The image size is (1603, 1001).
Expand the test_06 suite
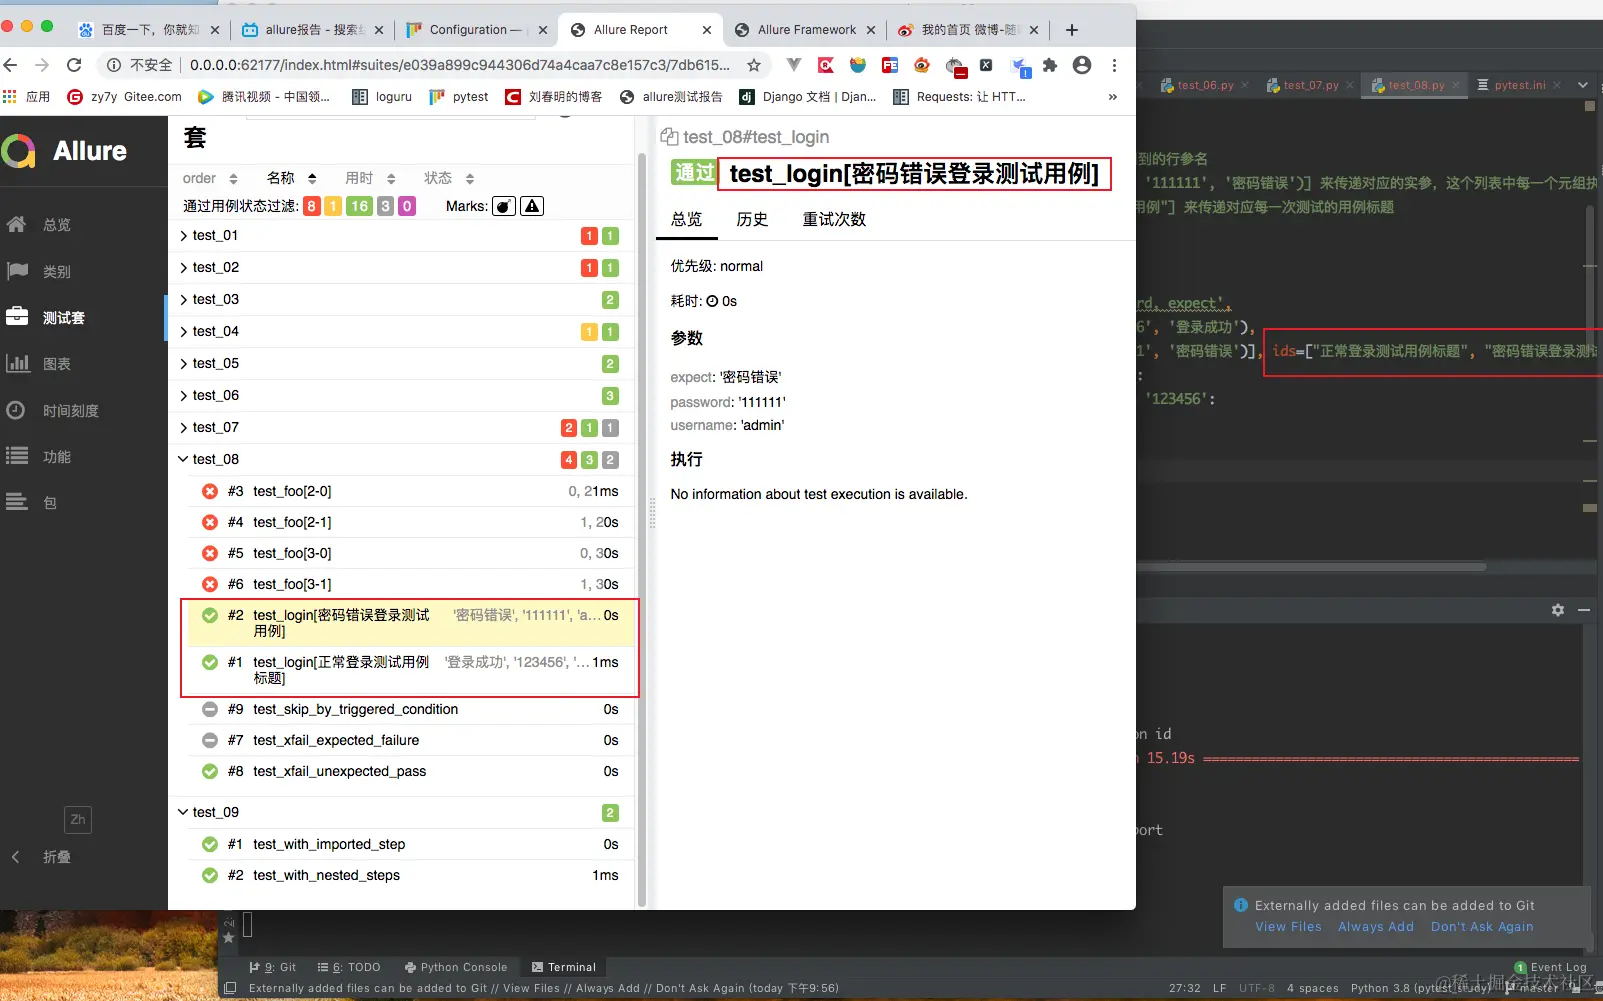click(x=401, y=396)
